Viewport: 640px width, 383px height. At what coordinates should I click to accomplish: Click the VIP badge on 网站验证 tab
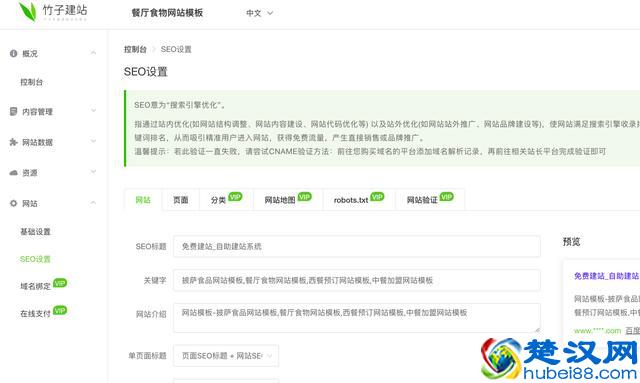447,196
